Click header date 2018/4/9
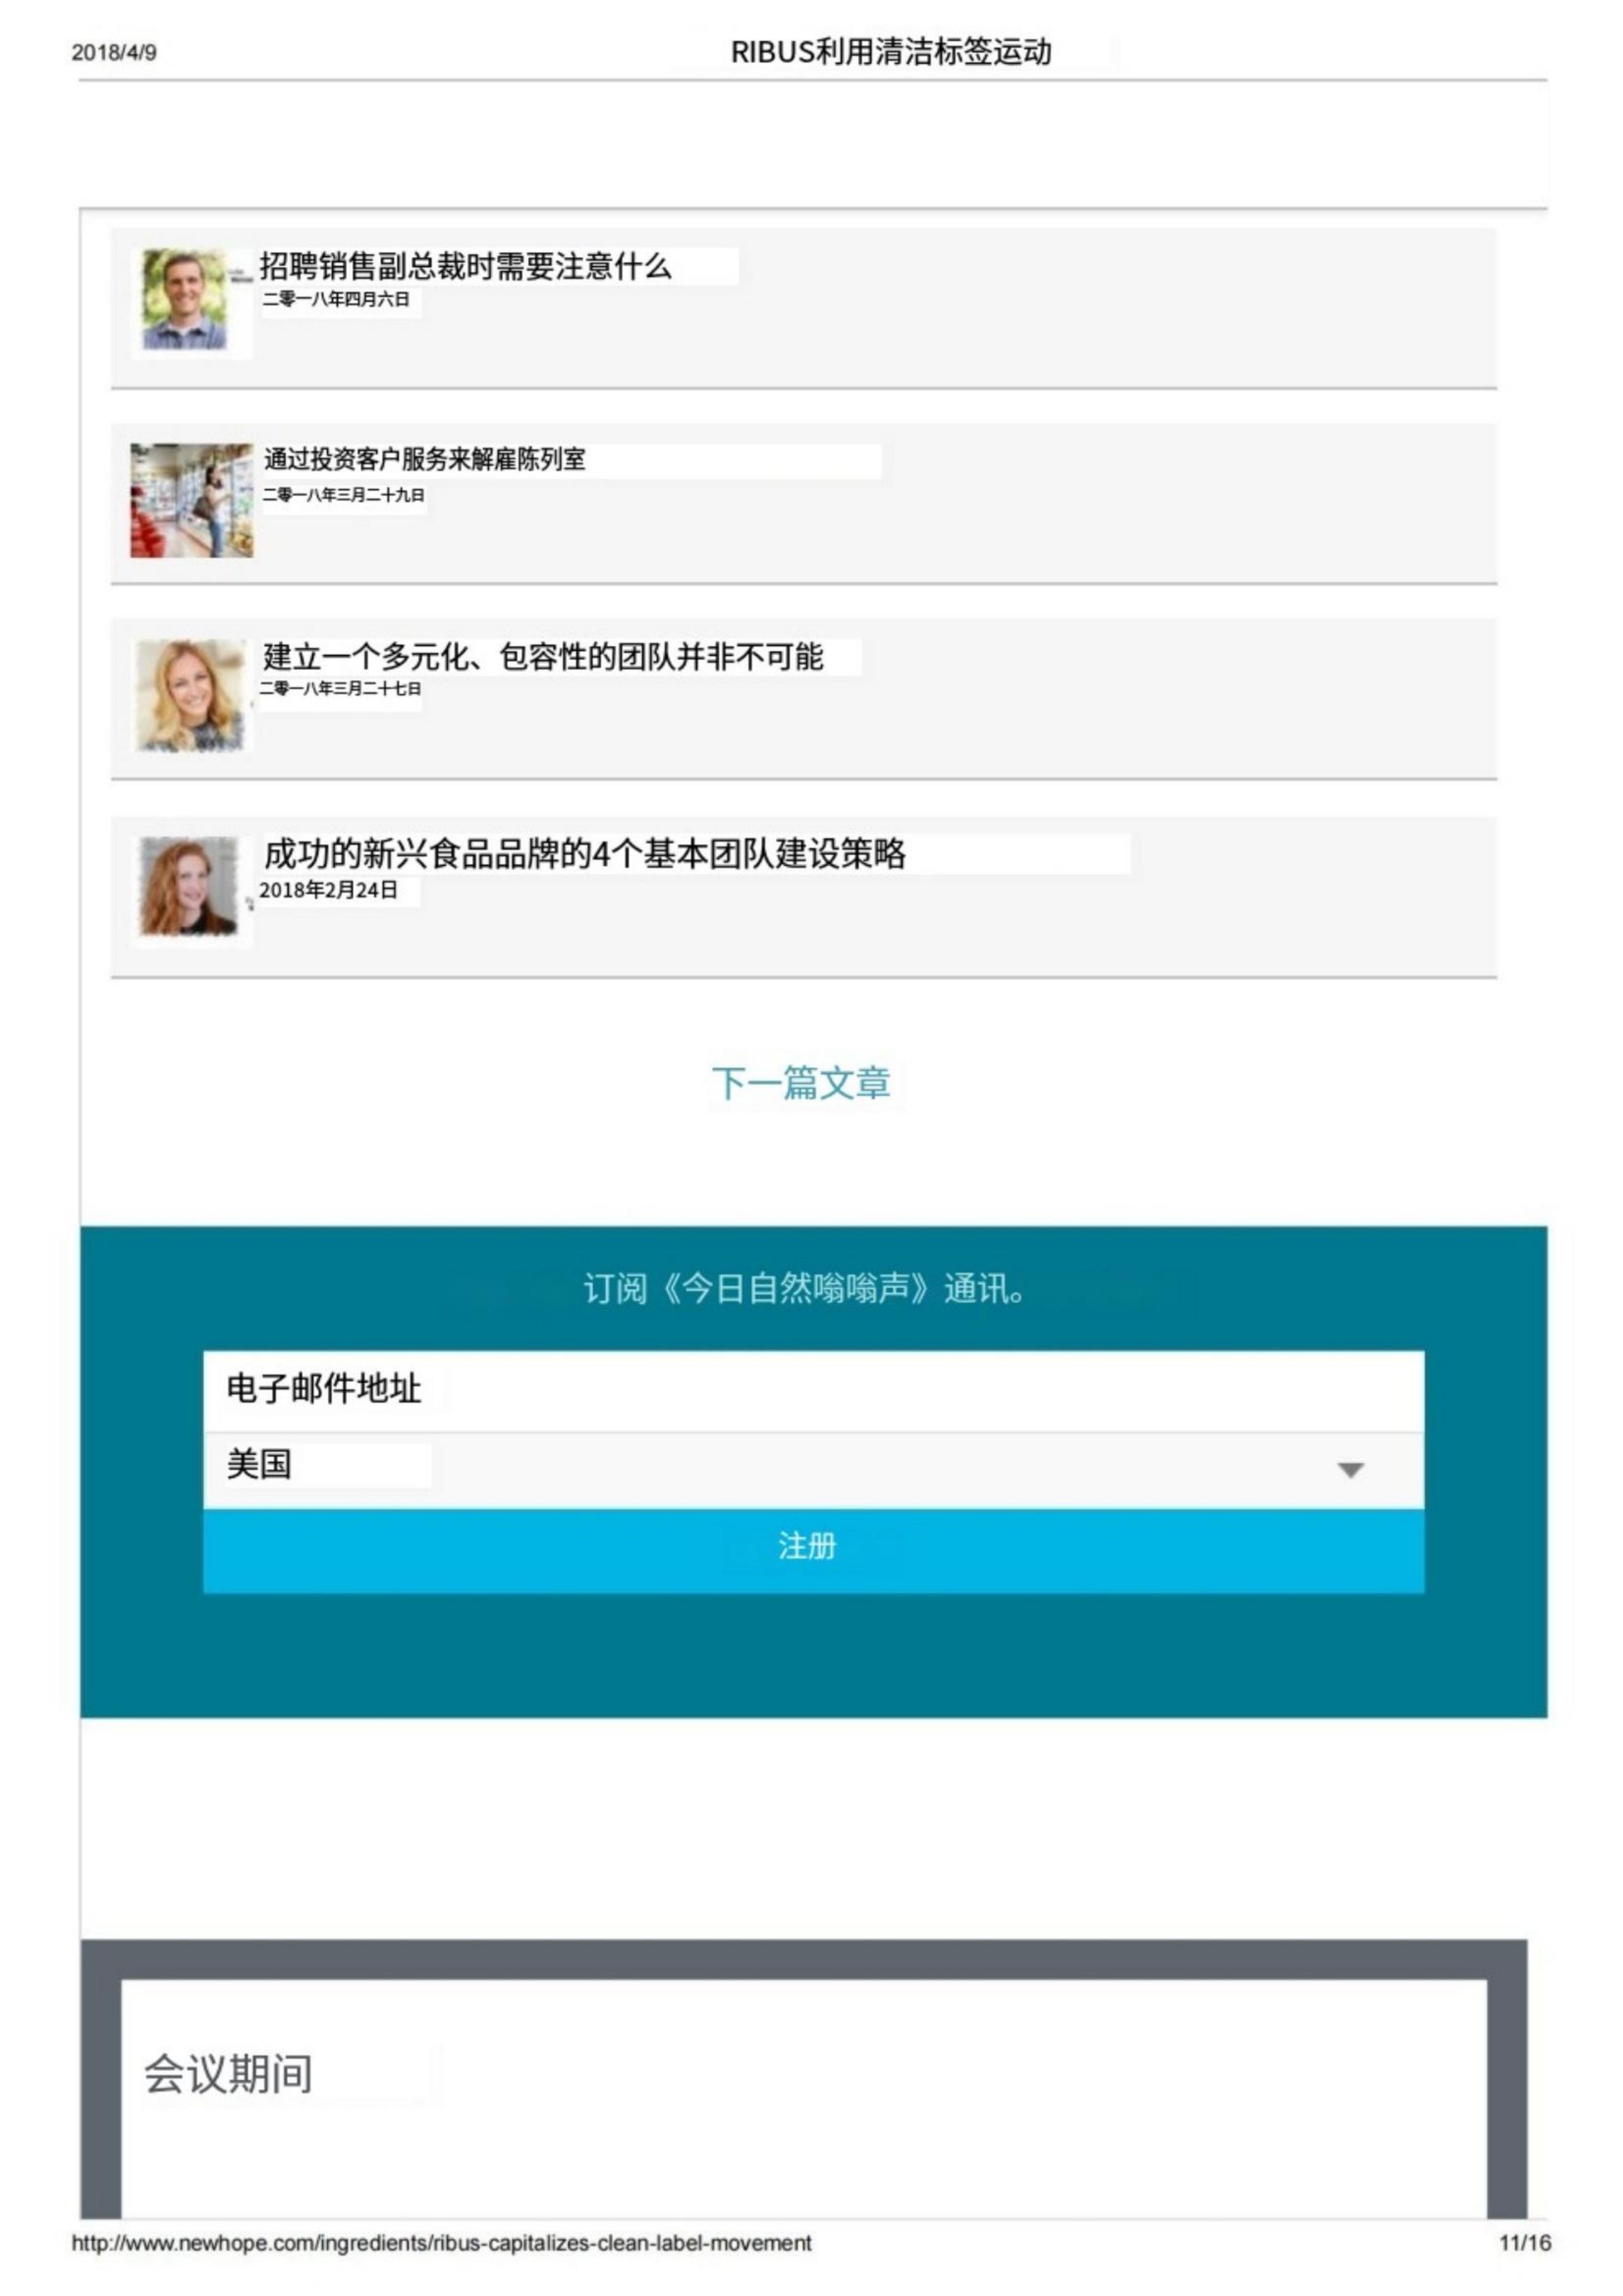Viewport: 1623px width, 2296px height. [x=114, y=53]
